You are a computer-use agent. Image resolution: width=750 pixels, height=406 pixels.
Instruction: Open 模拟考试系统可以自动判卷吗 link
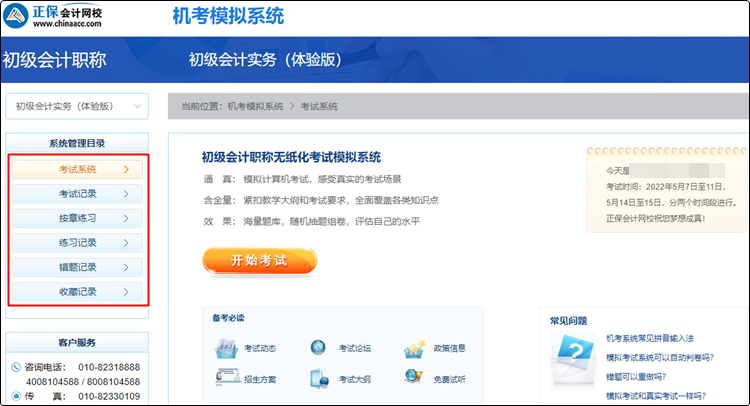pyautogui.click(x=660, y=357)
